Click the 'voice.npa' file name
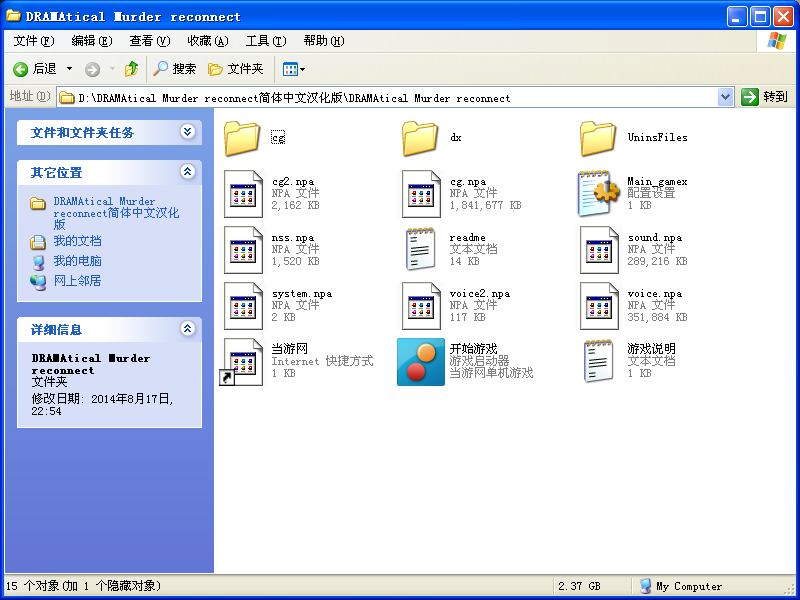 coord(655,294)
